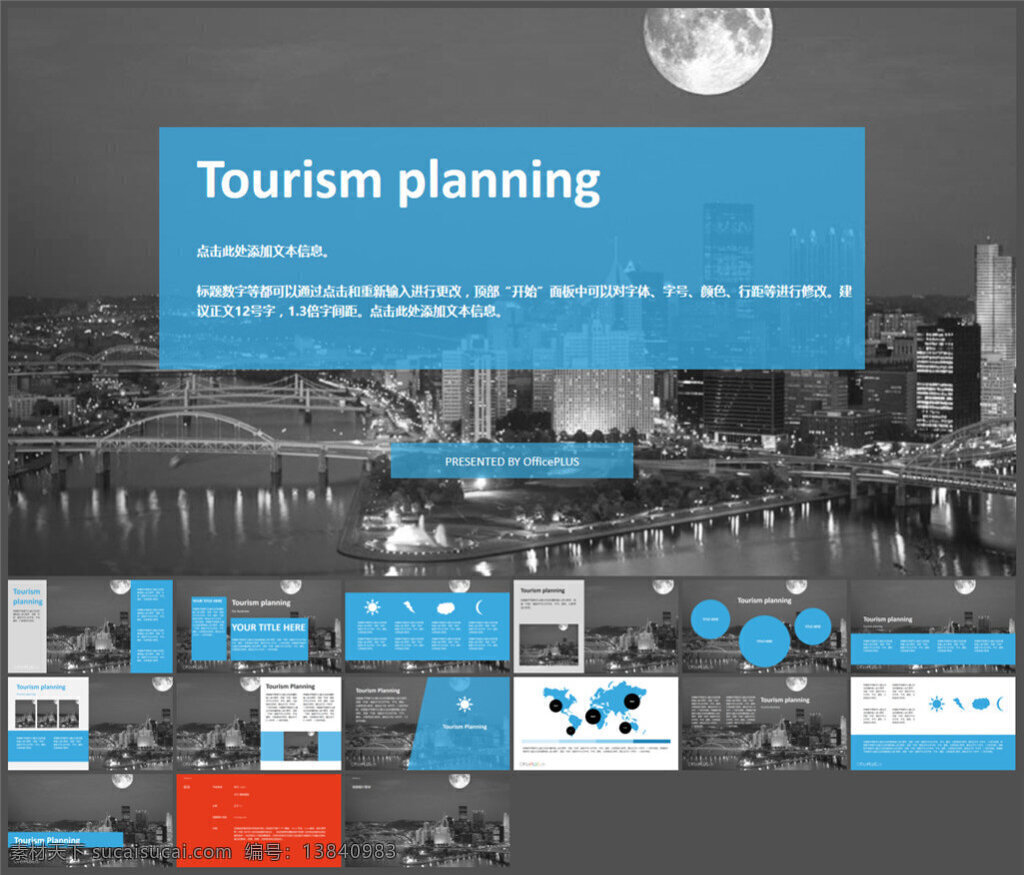Open the three blue circles slide thumbnail

764,626
